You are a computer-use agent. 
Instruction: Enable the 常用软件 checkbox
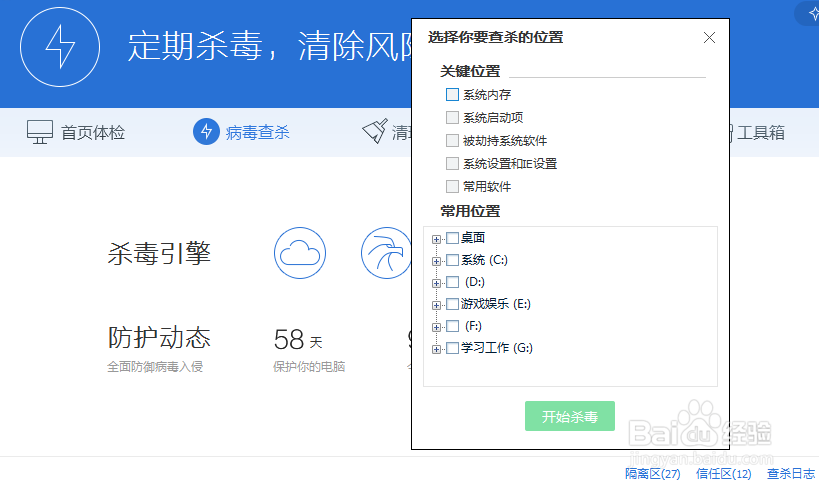pos(452,187)
